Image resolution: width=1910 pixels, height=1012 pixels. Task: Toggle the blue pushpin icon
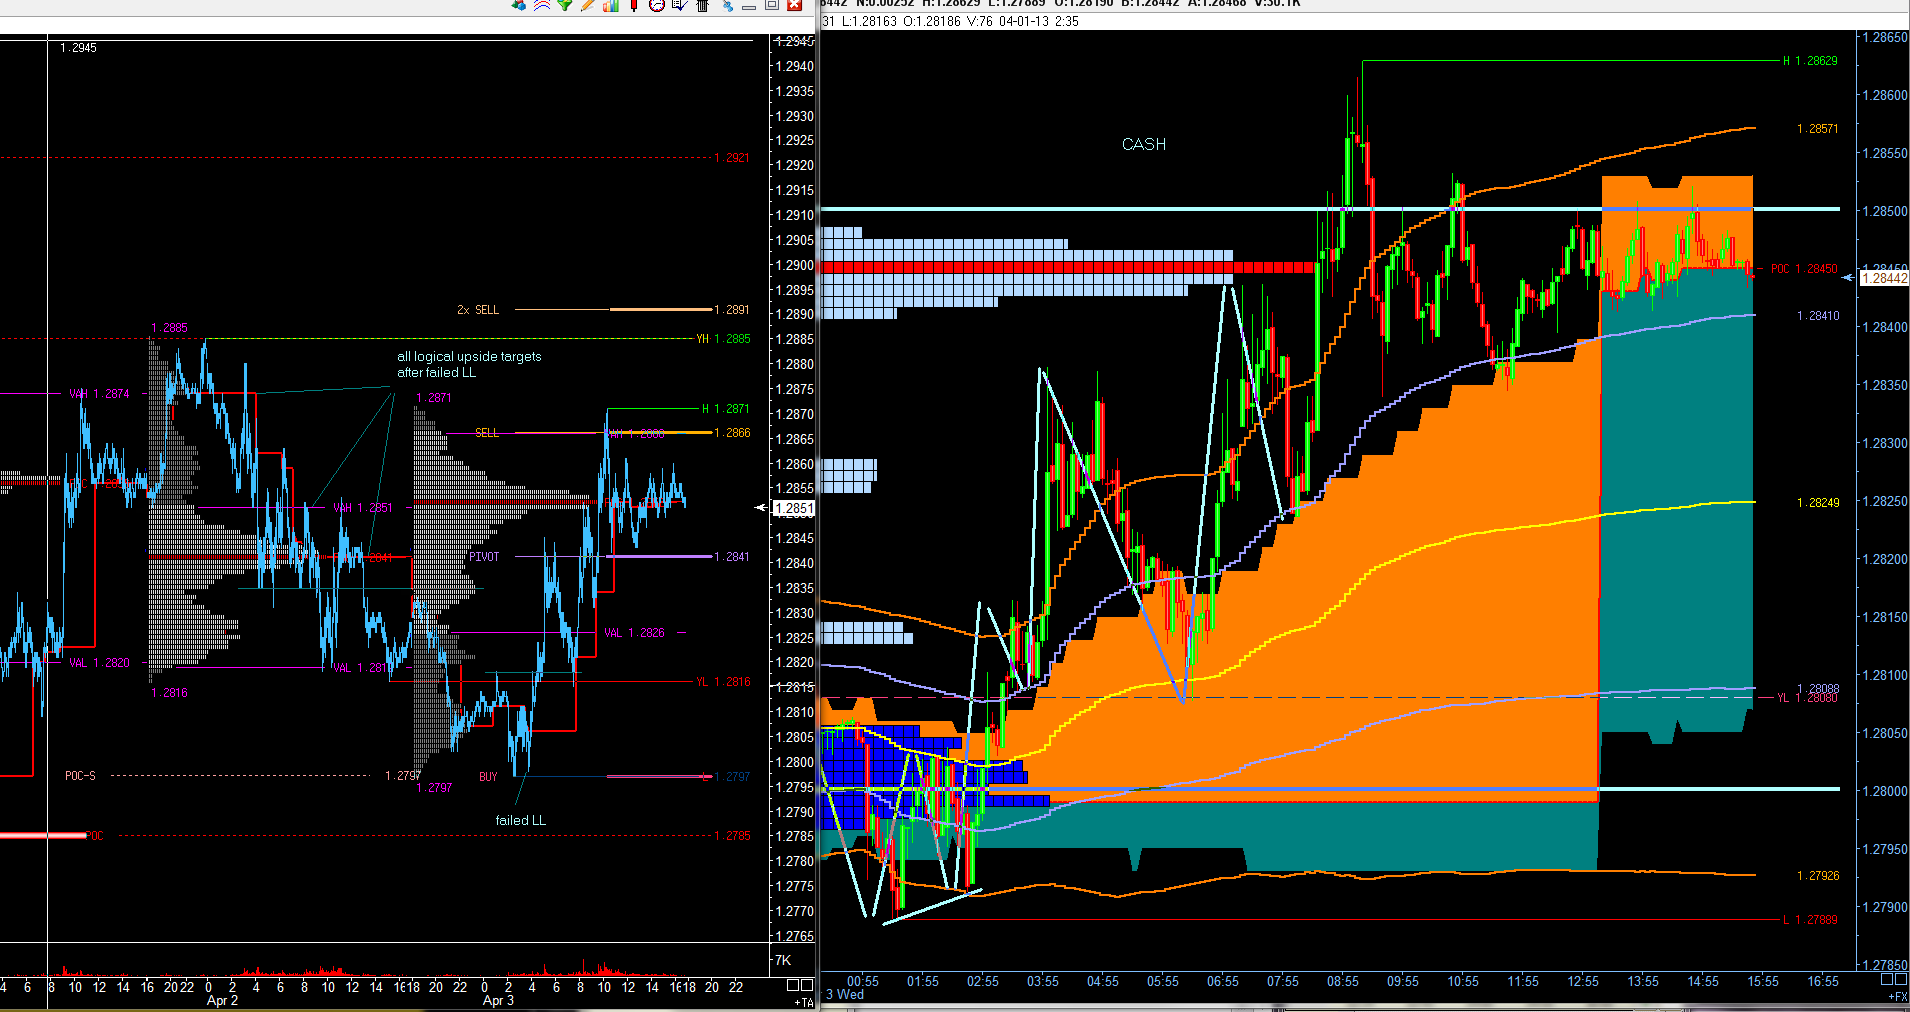(x=727, y=5)
